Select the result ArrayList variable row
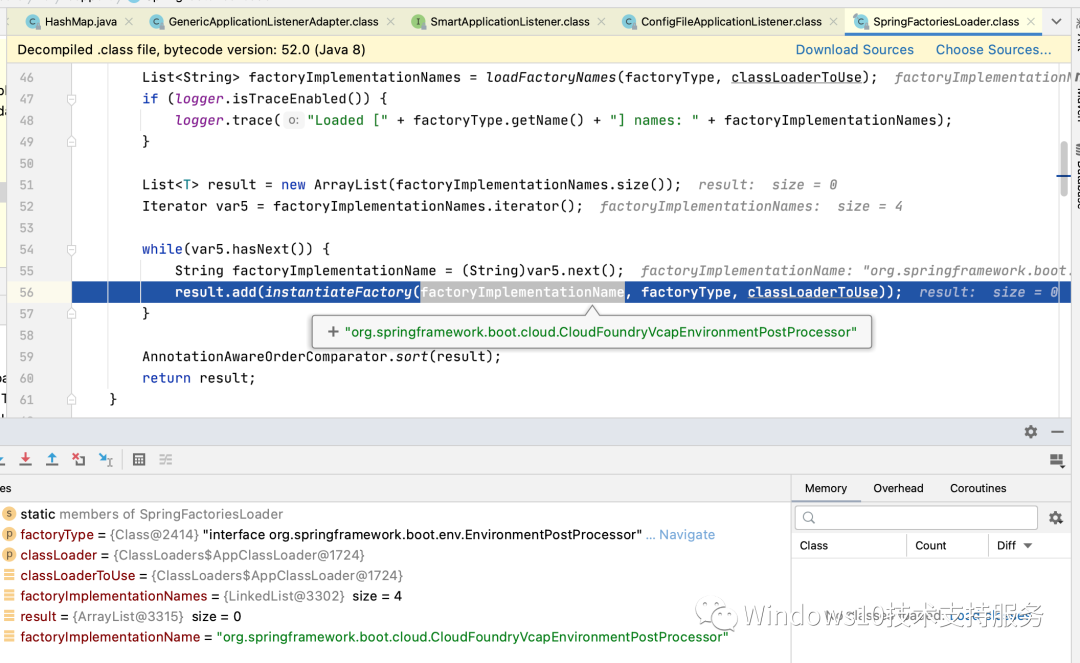 (x=395, y=616)
